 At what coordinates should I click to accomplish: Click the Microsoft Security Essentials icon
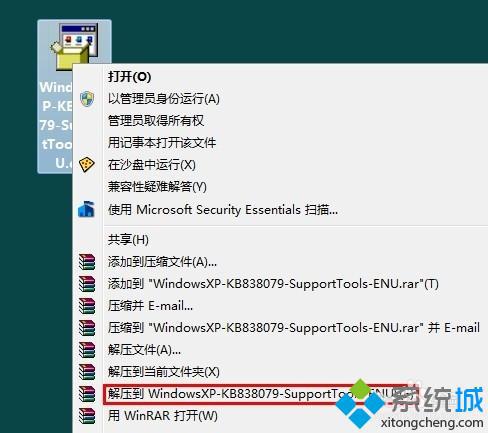coord(86,209)
